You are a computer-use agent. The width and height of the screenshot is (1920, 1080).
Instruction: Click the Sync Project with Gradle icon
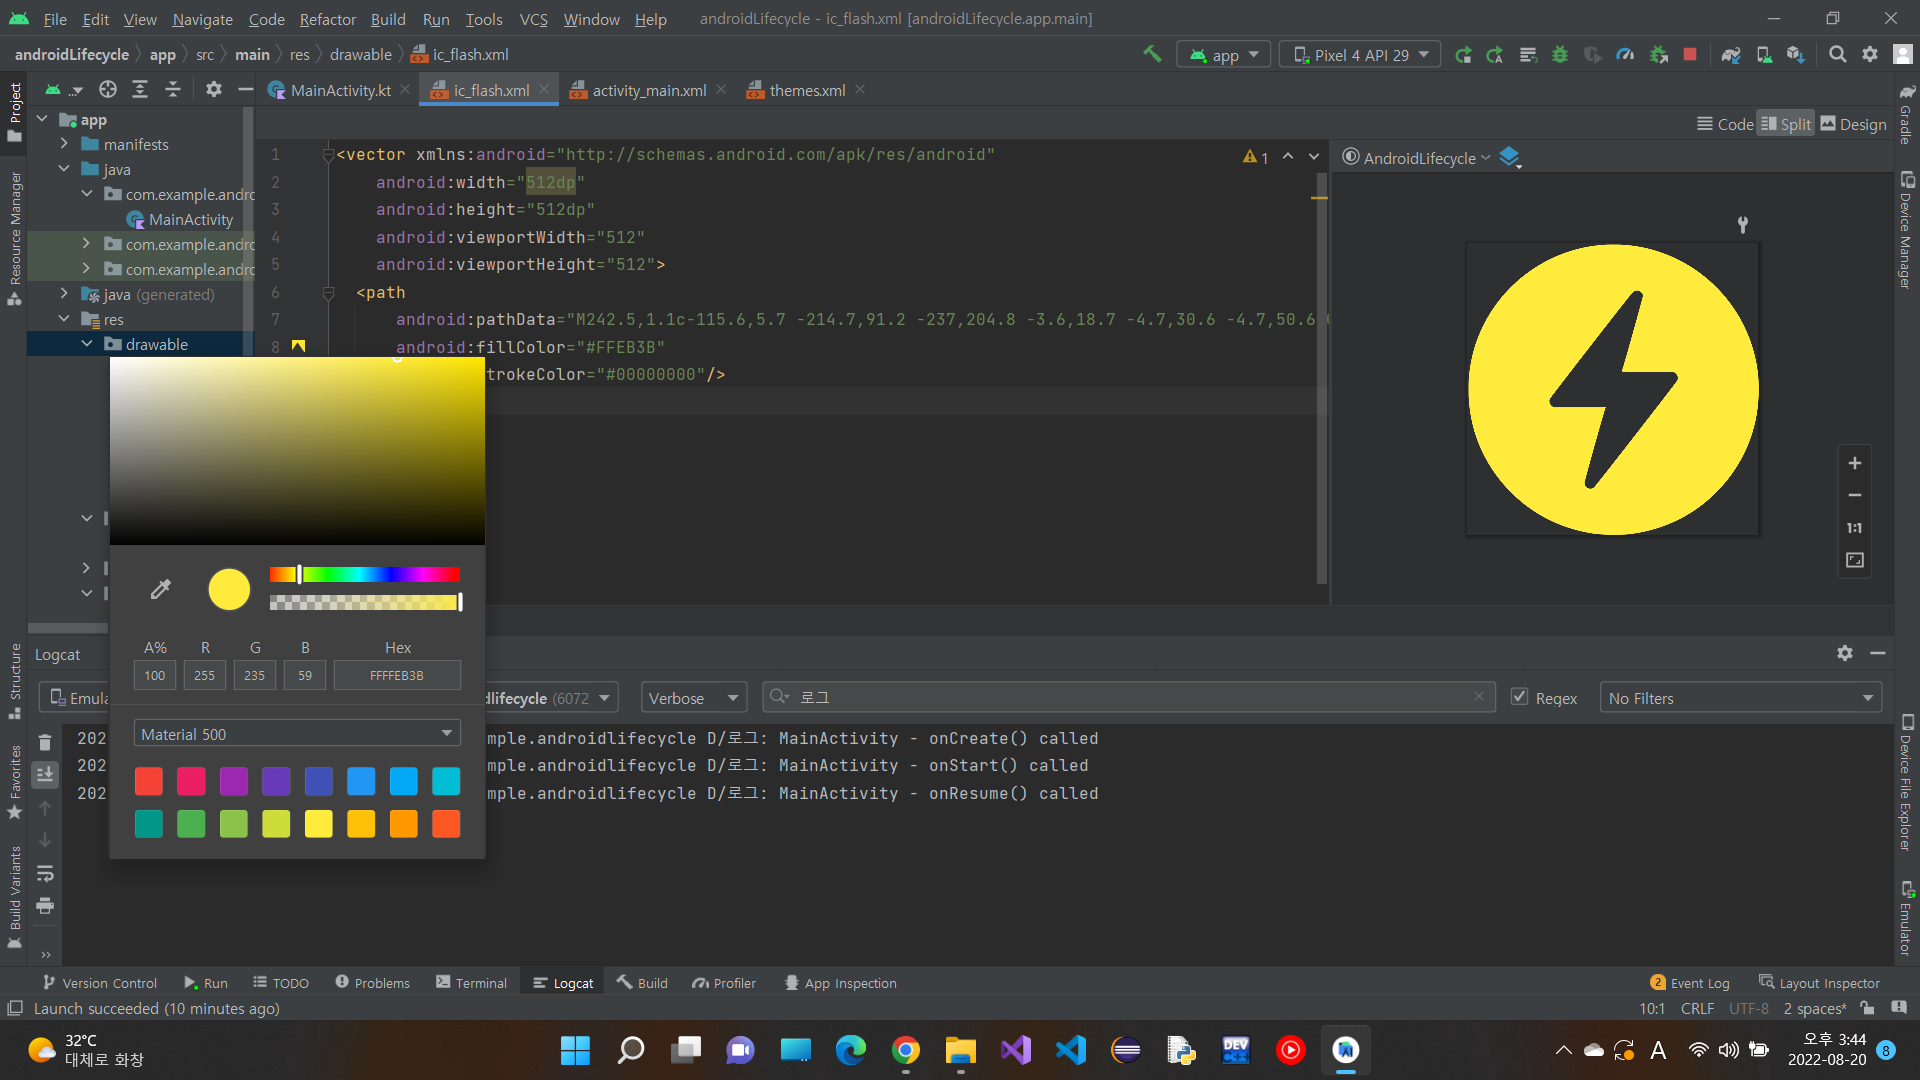click(x=1731, y=55)
